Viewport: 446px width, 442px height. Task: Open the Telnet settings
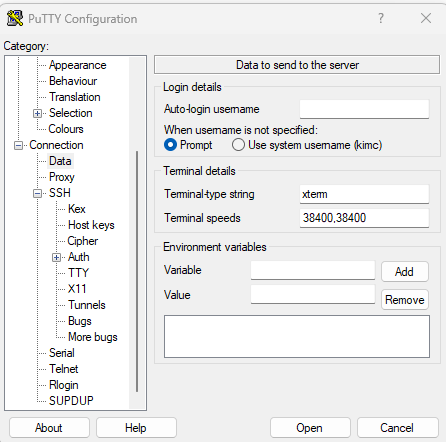coord(63,369)
